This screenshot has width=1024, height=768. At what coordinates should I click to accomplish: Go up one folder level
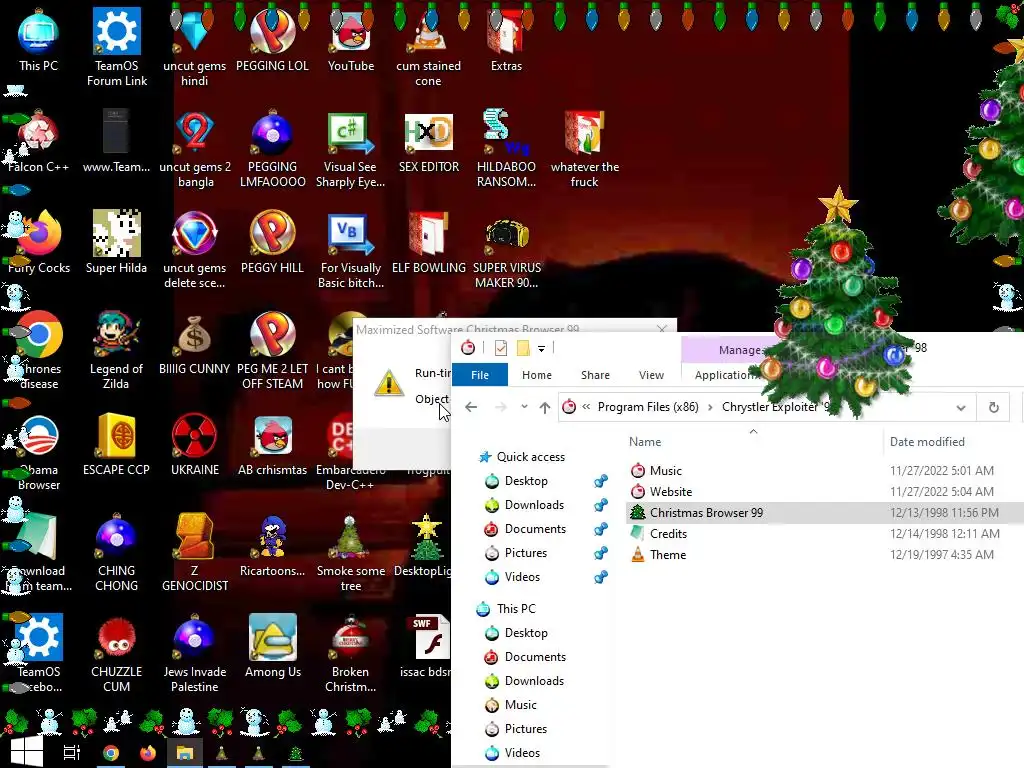(x=545, y=408)
